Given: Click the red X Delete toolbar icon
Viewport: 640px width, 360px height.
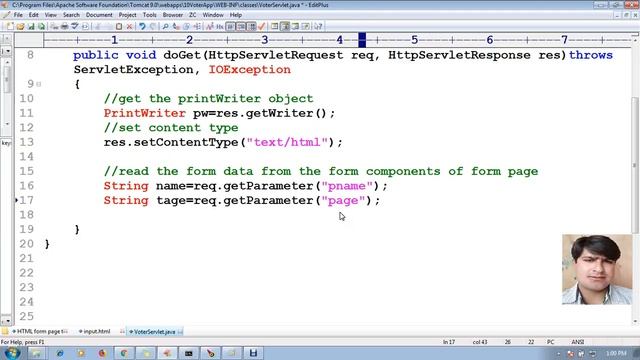Looking at the screenshot, I should 129,27.
